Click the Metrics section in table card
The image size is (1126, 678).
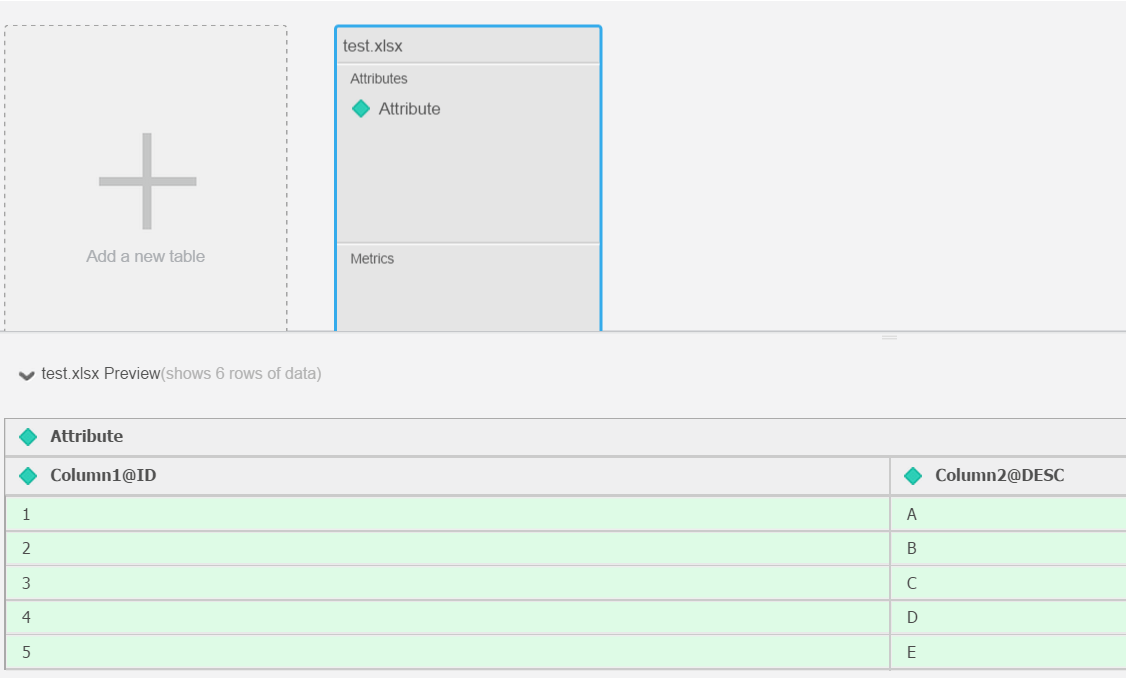tap(372, 259)
